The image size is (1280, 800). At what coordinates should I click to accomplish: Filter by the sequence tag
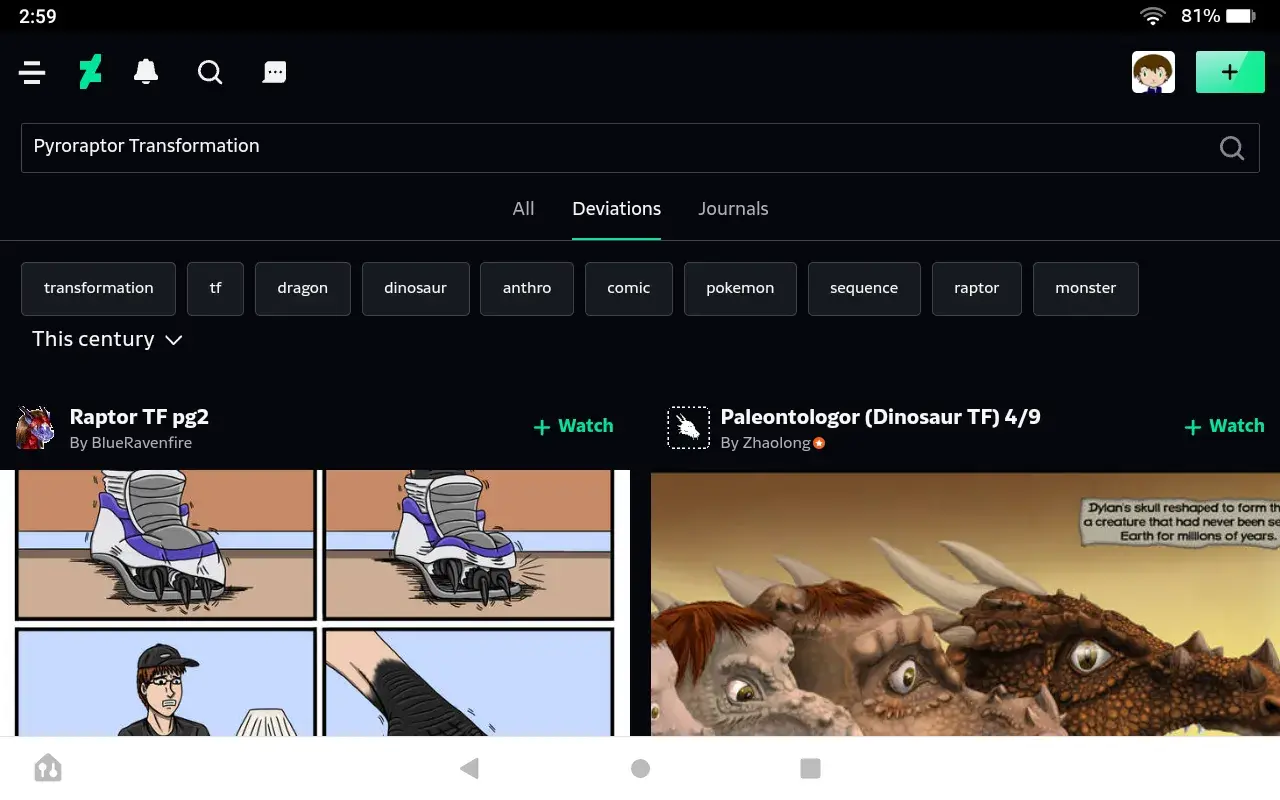pyautogui.click(x=864, y=288)
